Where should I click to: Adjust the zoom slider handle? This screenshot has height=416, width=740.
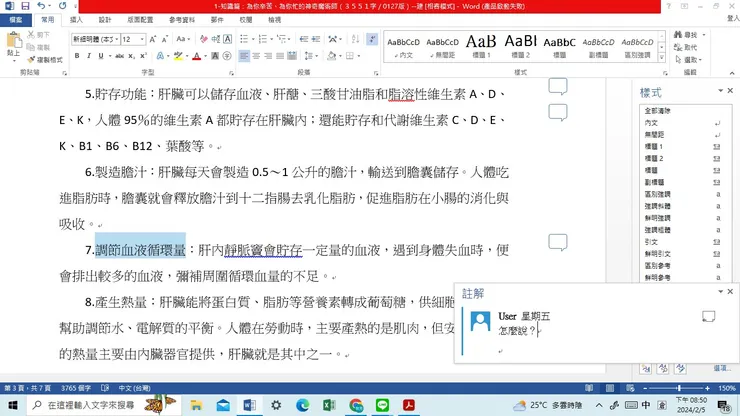[x=679, y=388]
